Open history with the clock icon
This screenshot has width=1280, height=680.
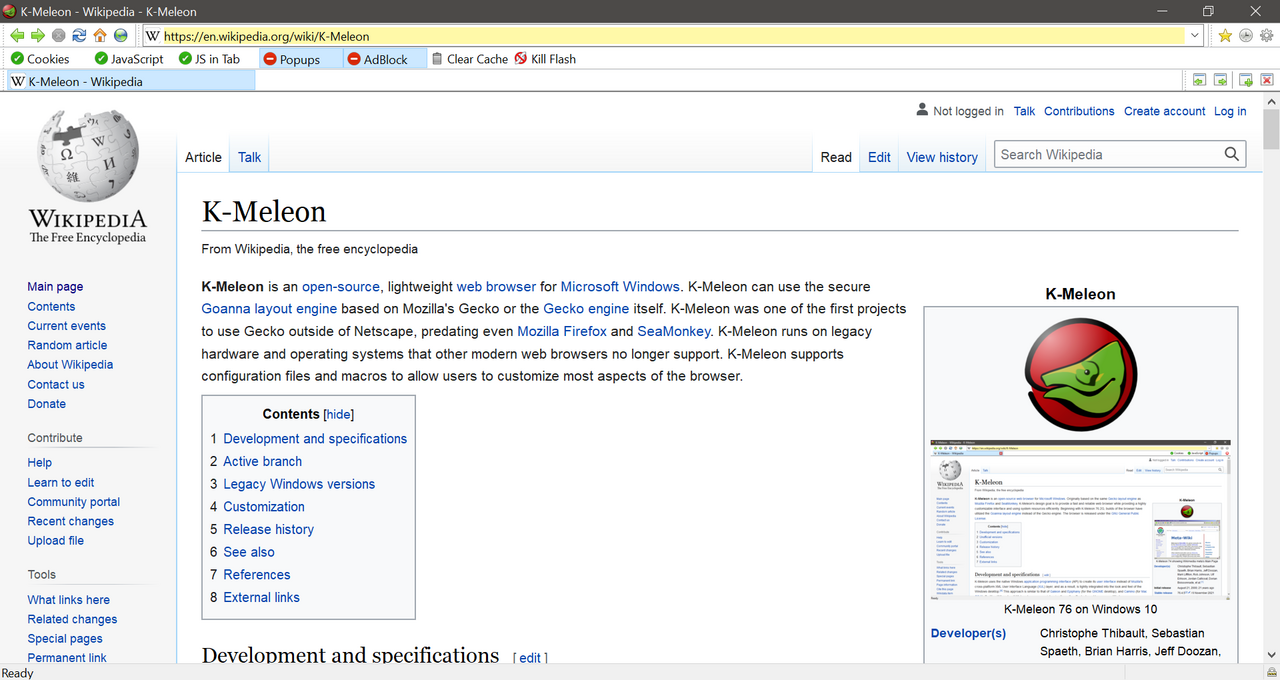pos(1246,36)
